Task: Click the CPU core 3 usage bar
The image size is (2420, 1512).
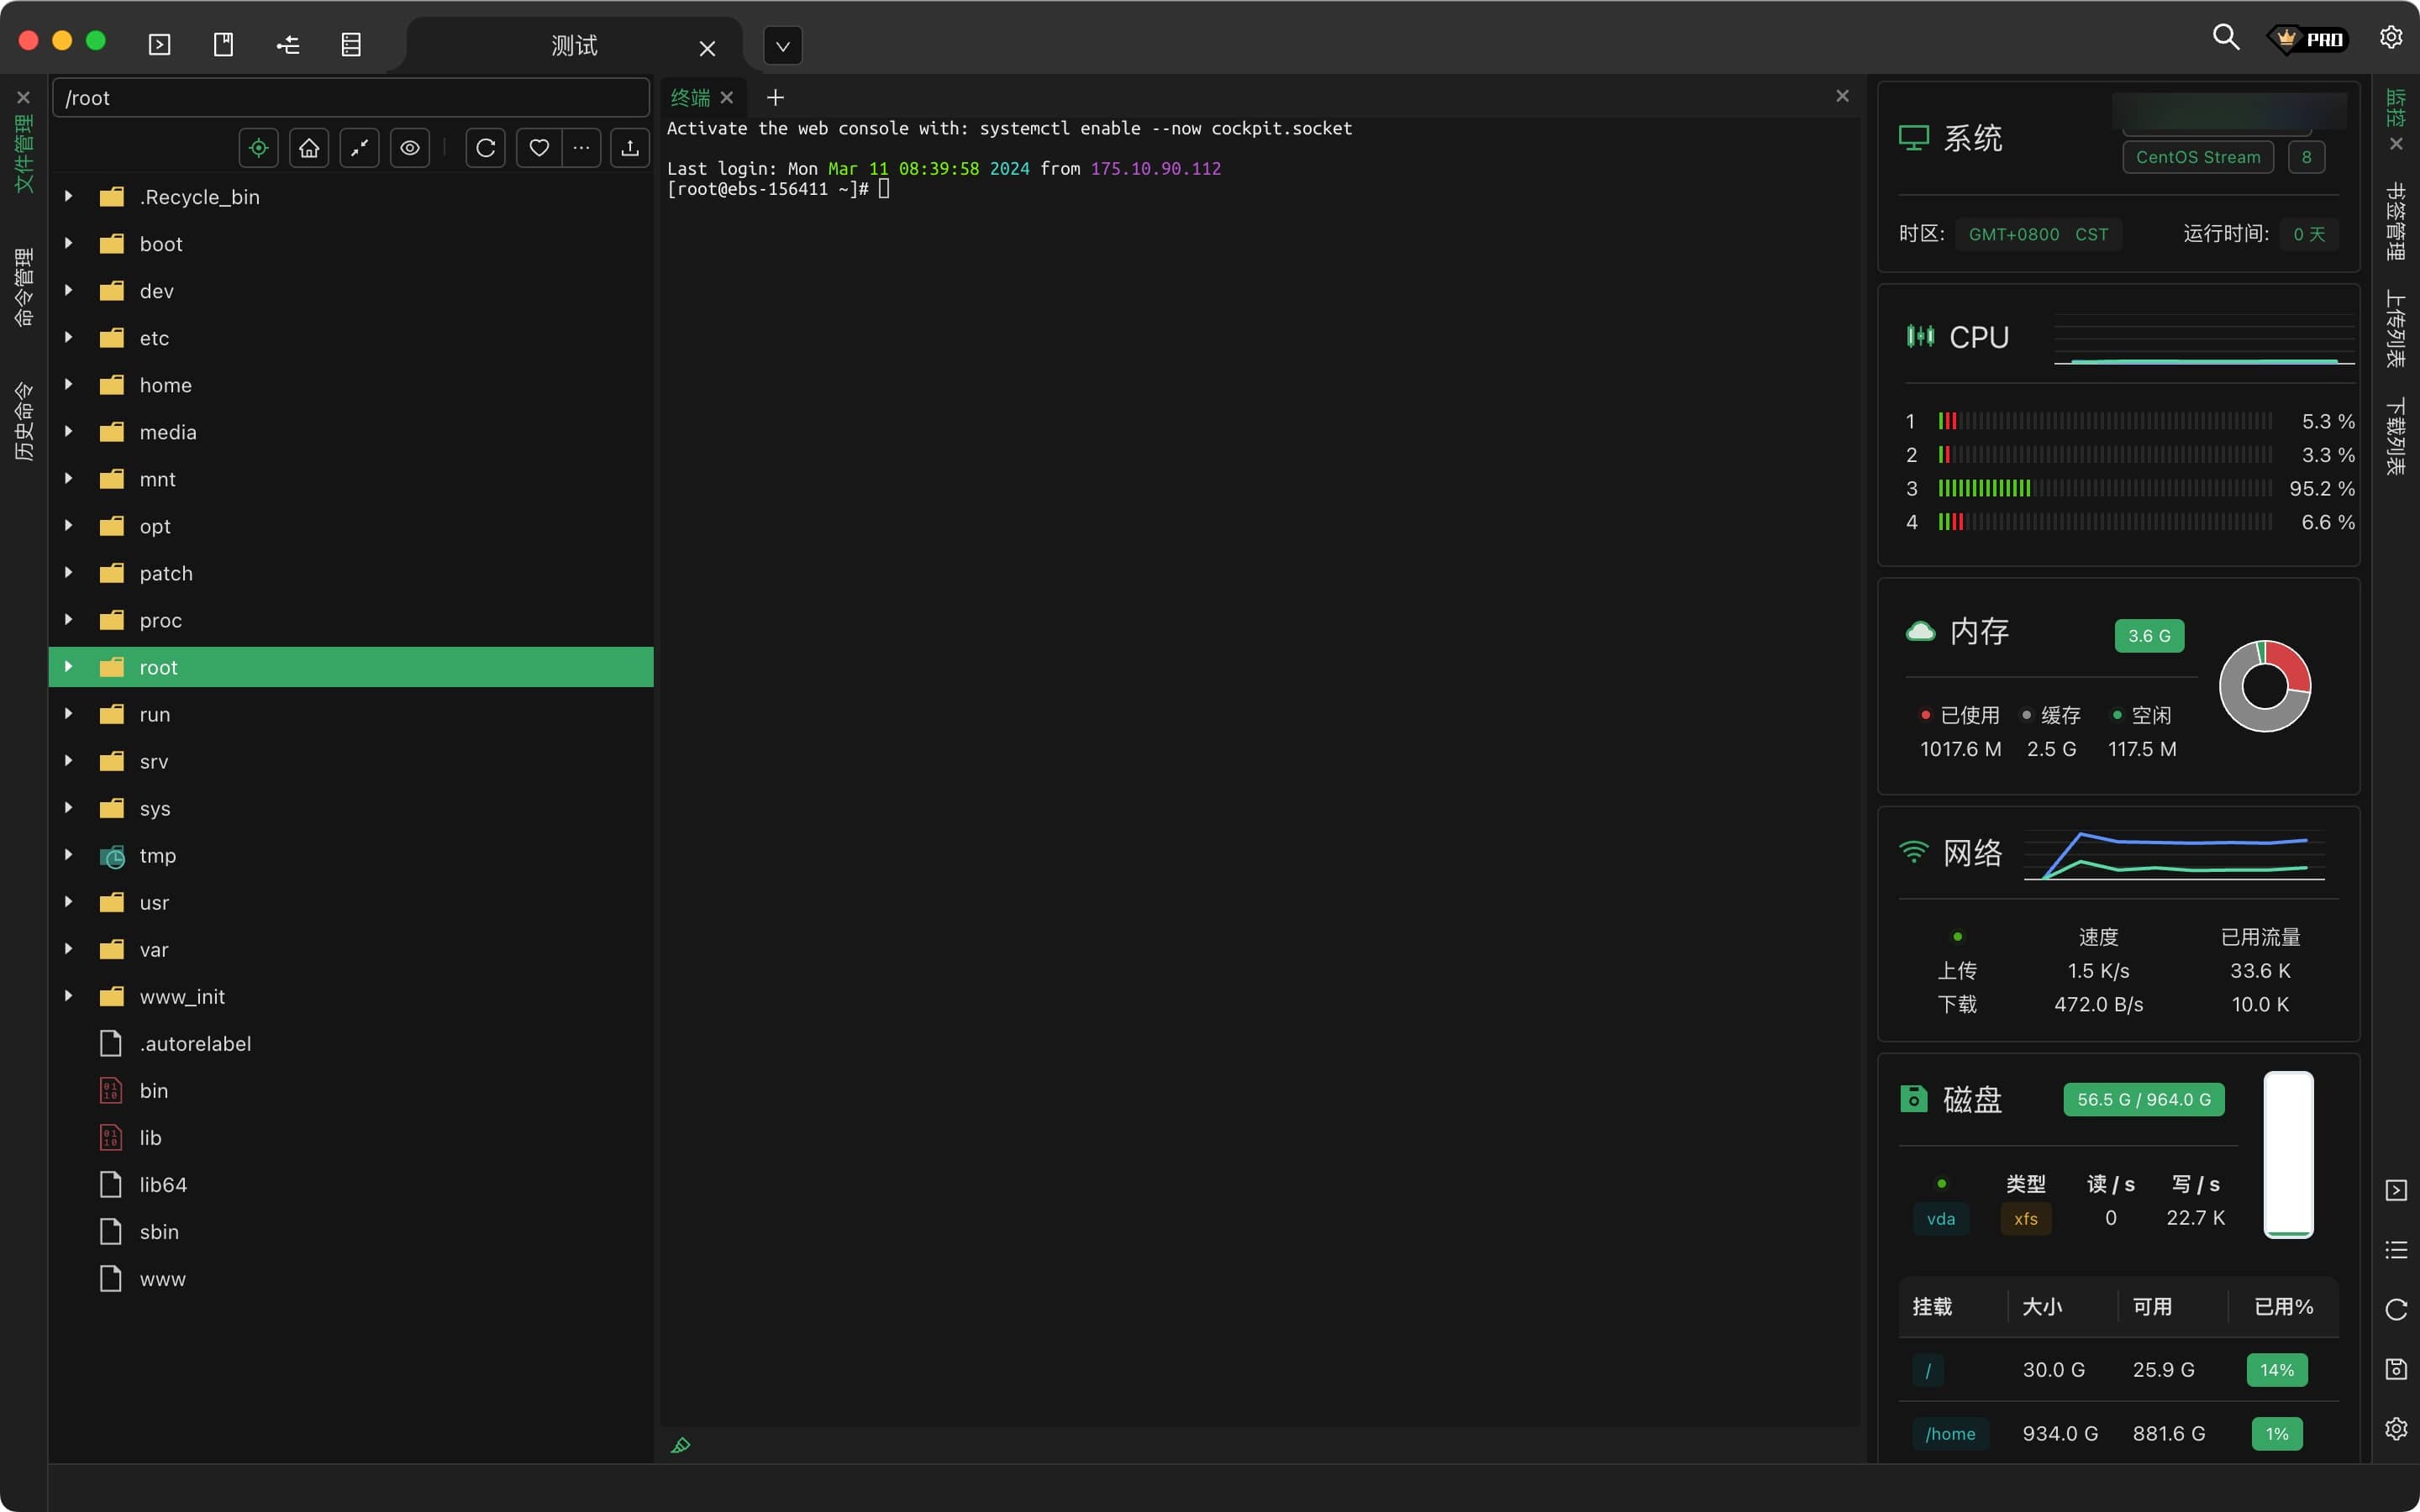Action: point(2105,488)
